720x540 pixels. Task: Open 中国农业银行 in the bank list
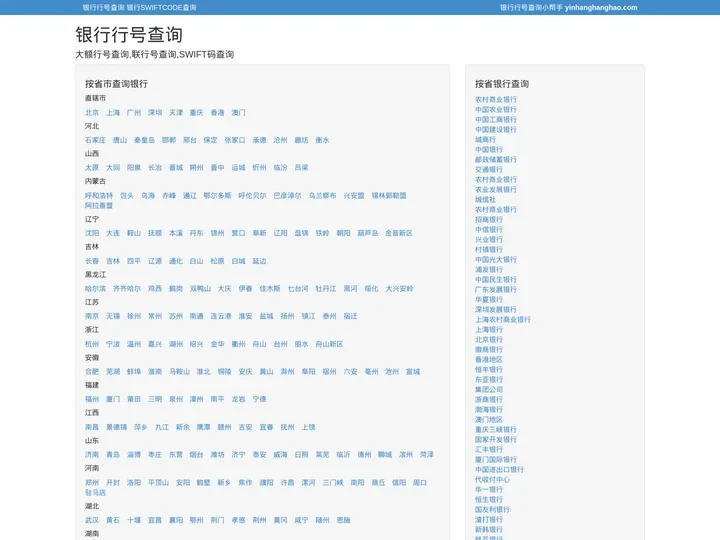point(496,109)
